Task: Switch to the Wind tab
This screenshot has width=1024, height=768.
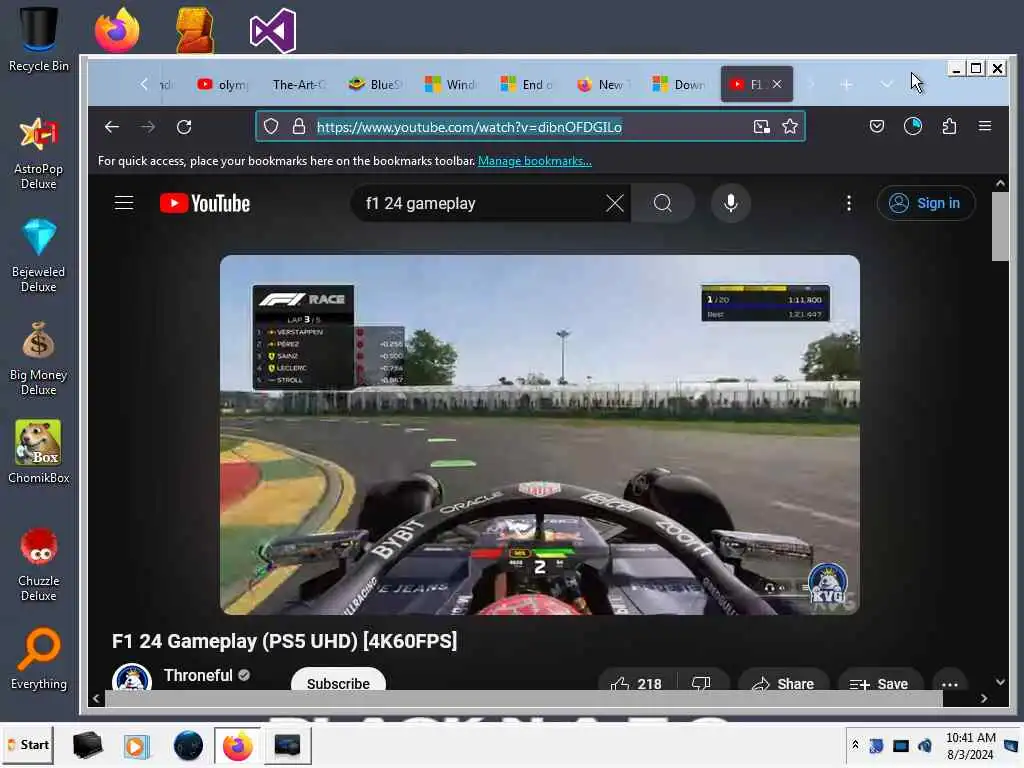Action: point(450,84)
